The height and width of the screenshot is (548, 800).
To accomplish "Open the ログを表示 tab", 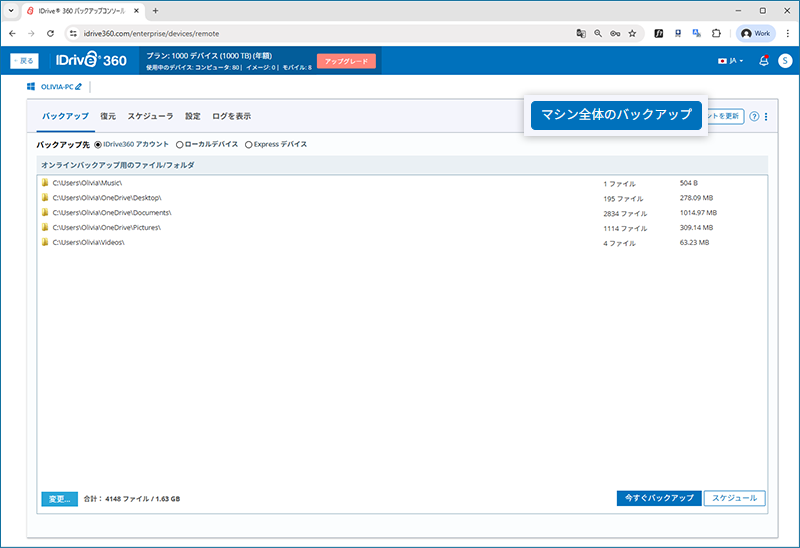I will coord(231,116).
